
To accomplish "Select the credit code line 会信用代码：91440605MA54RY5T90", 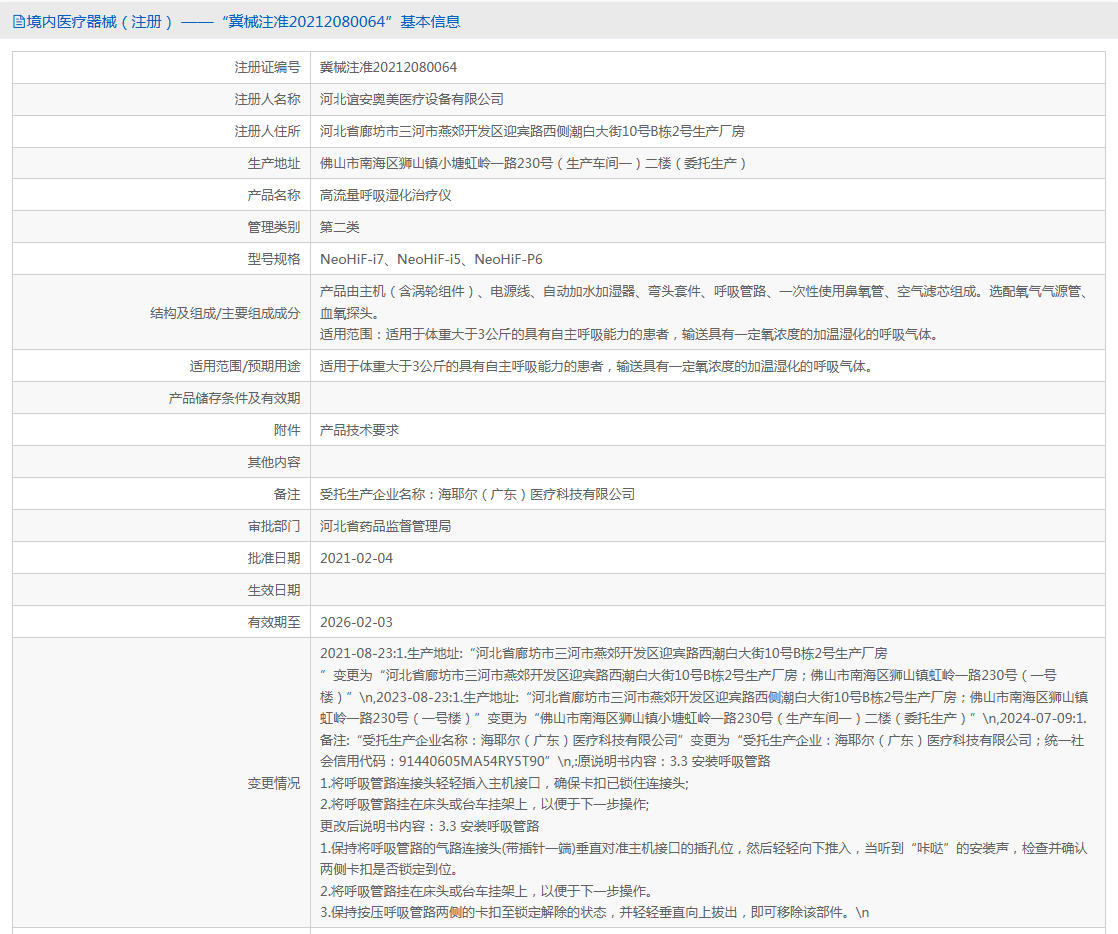I will point(545,762).
